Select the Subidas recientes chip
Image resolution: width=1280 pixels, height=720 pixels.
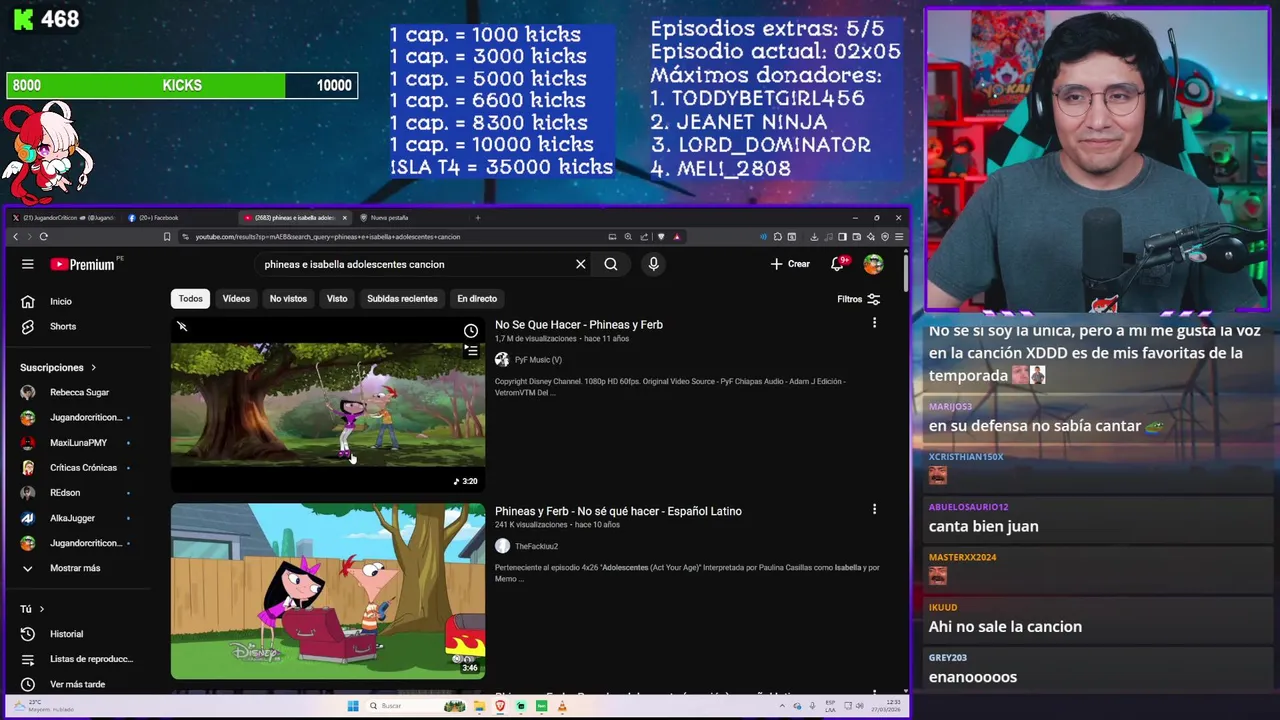[402, 298]
